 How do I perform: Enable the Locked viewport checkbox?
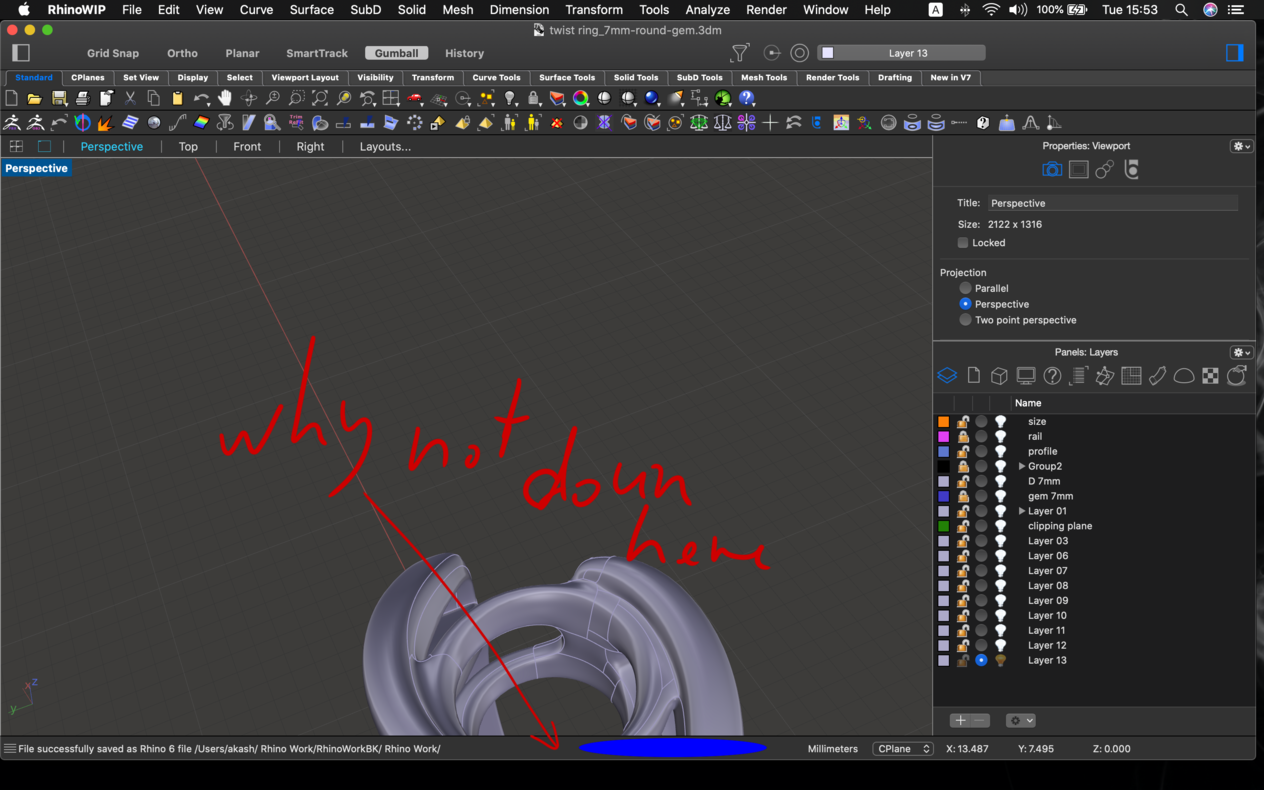coord(963,243)
